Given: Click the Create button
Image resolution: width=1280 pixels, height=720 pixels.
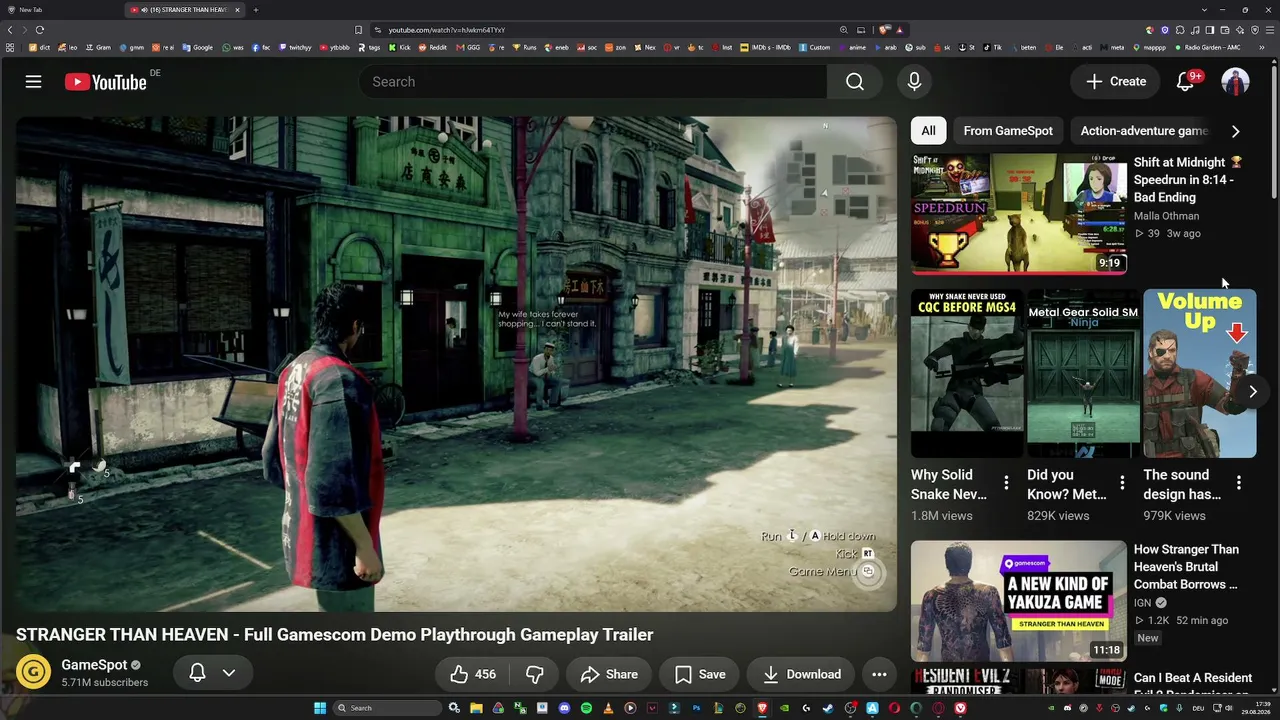Looking at the screenshot, I should pyautogui.click(x=1116, y=82).
